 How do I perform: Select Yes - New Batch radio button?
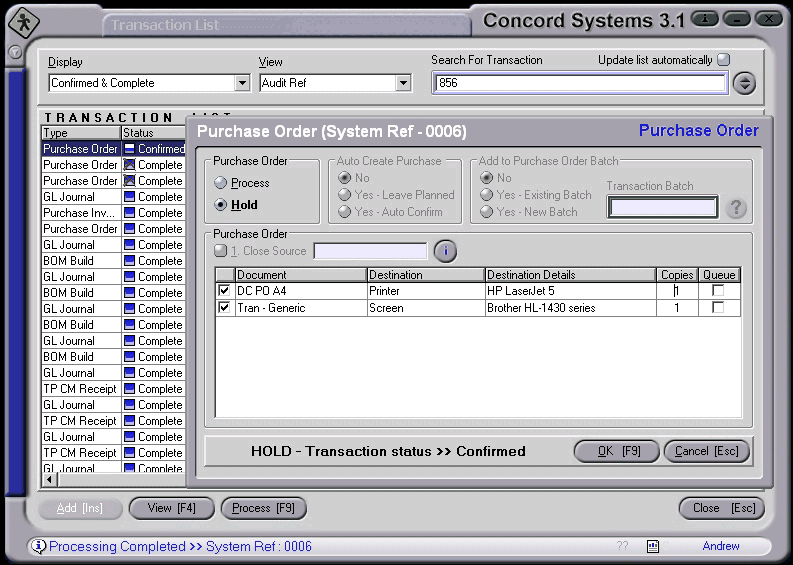click(487, 211)
